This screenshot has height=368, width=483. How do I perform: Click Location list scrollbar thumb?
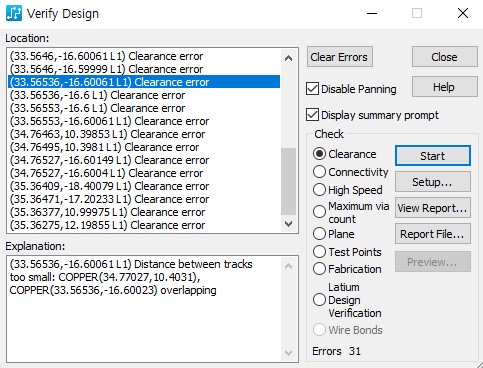[288, 182]
